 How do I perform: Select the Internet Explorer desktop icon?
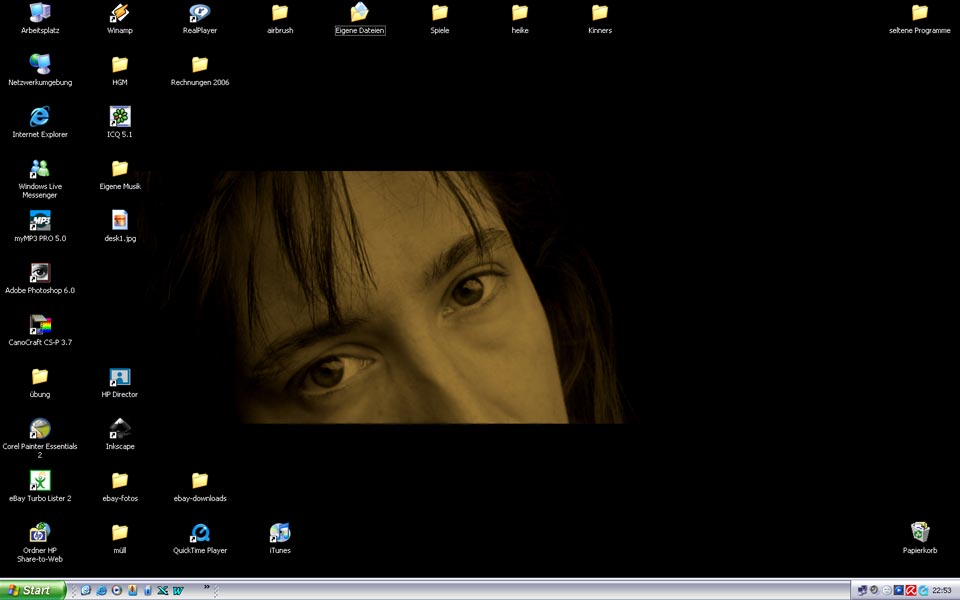[40, 117]
